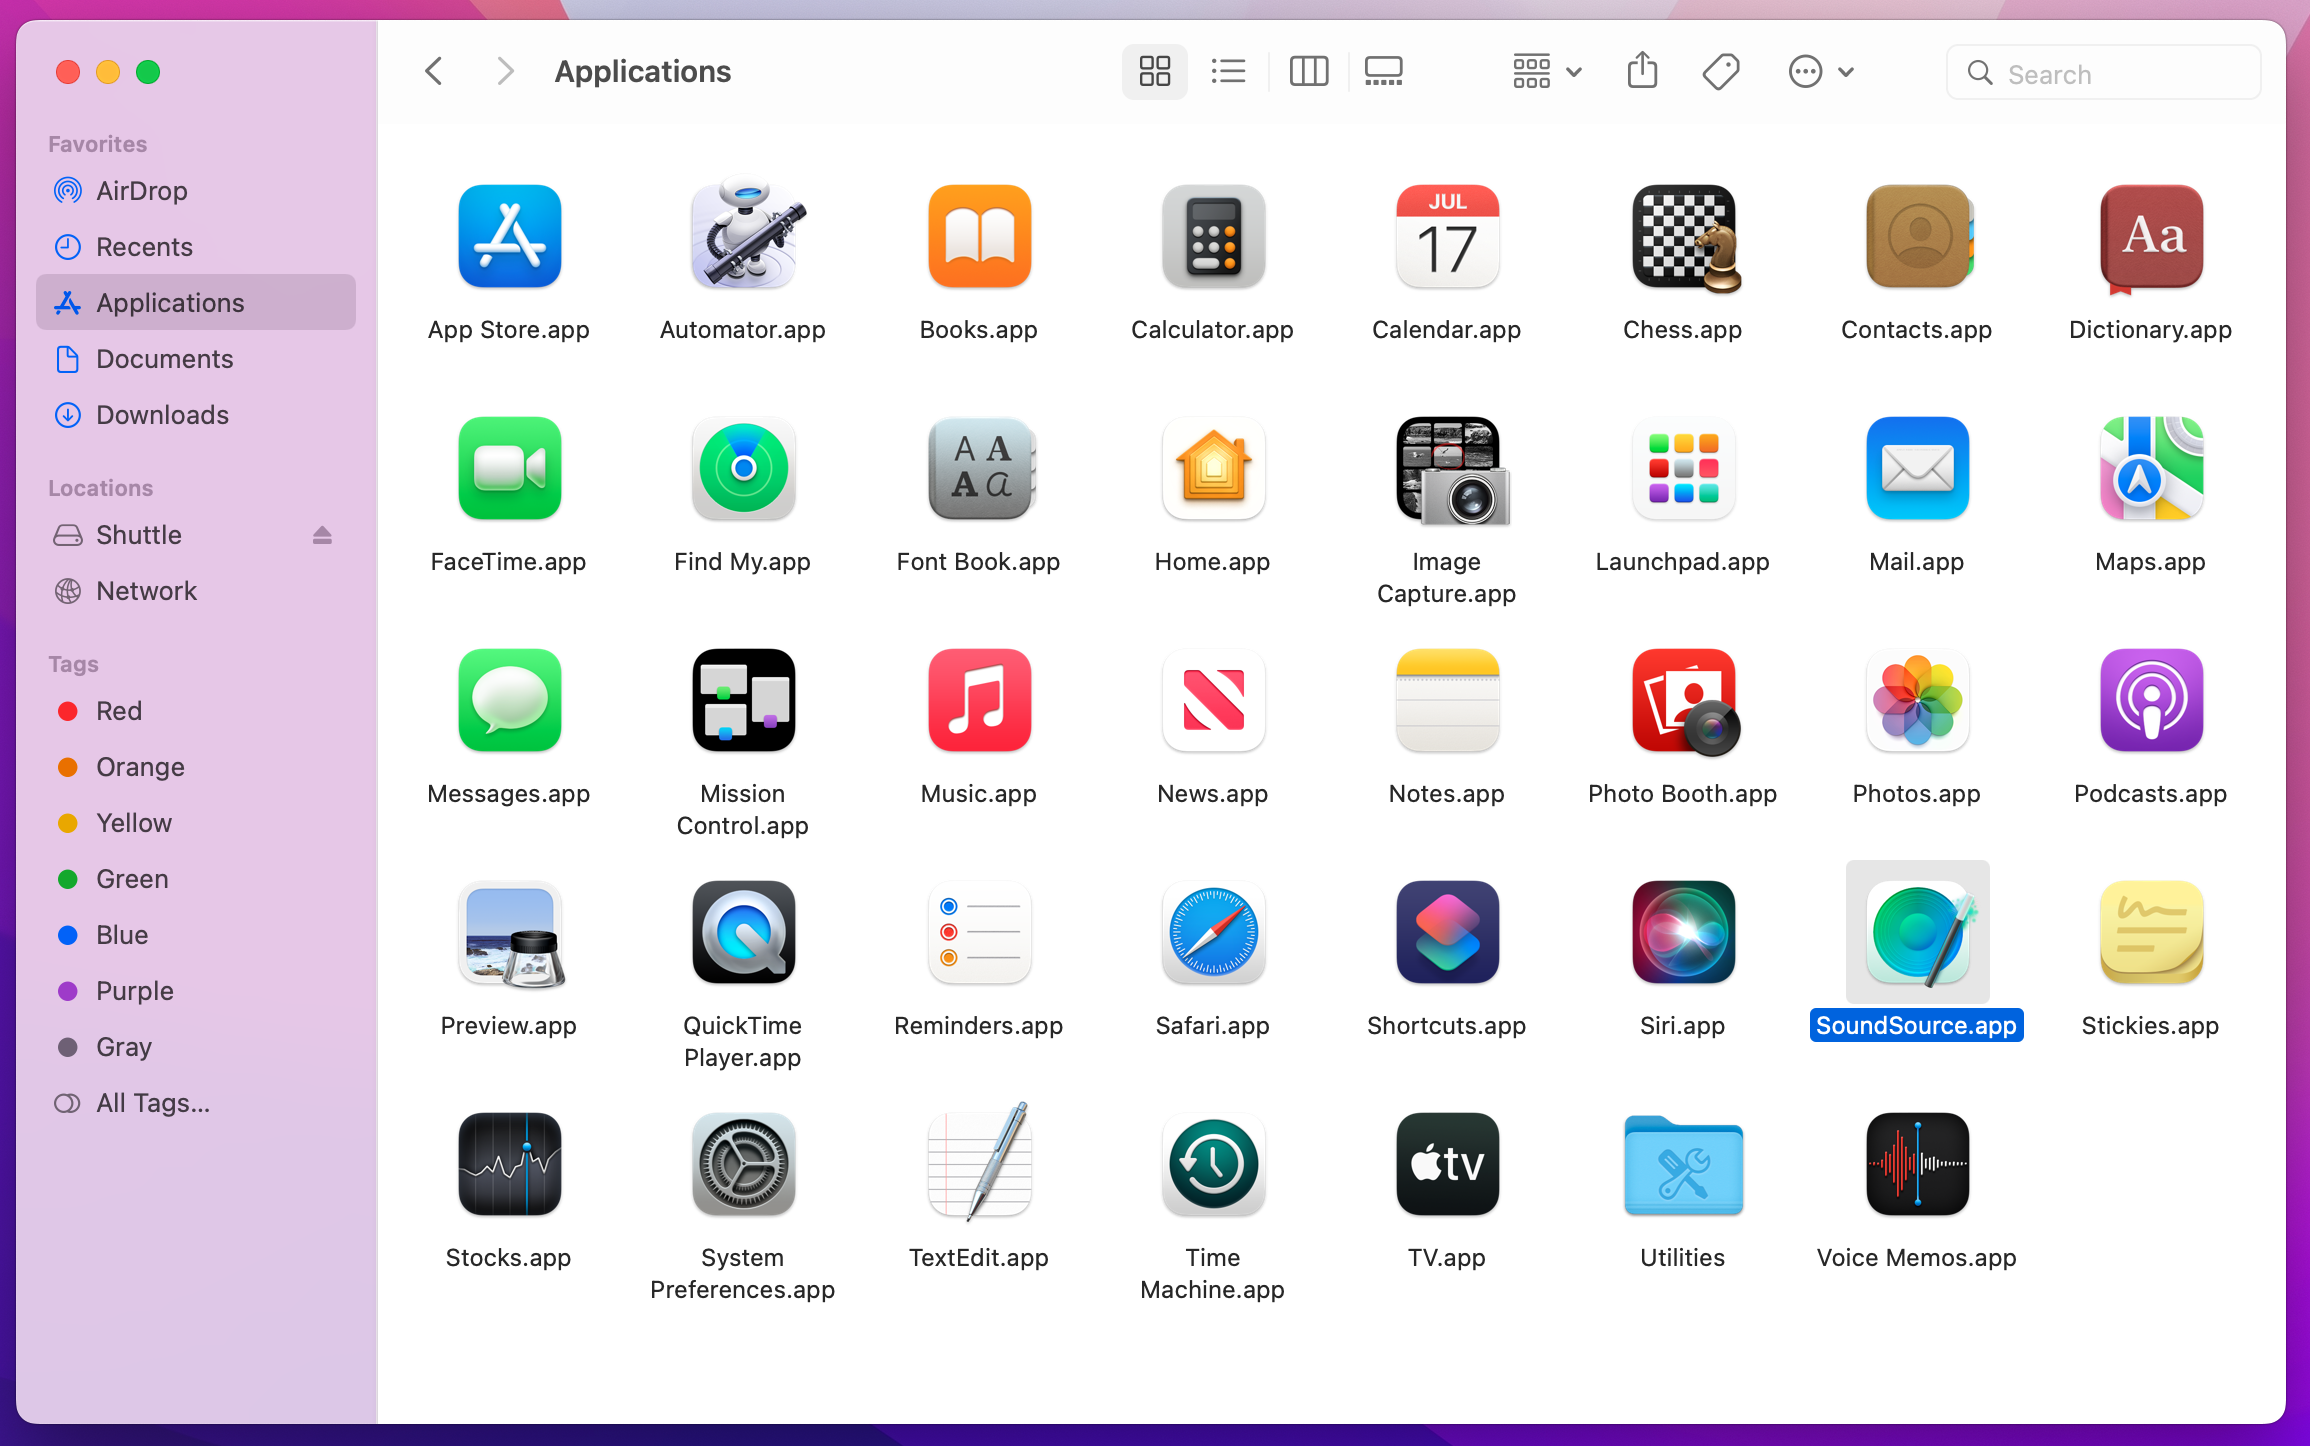Select the Utilities folder
The height and width of the screenshot is (1446, 2310).
pos(1683,1165)
